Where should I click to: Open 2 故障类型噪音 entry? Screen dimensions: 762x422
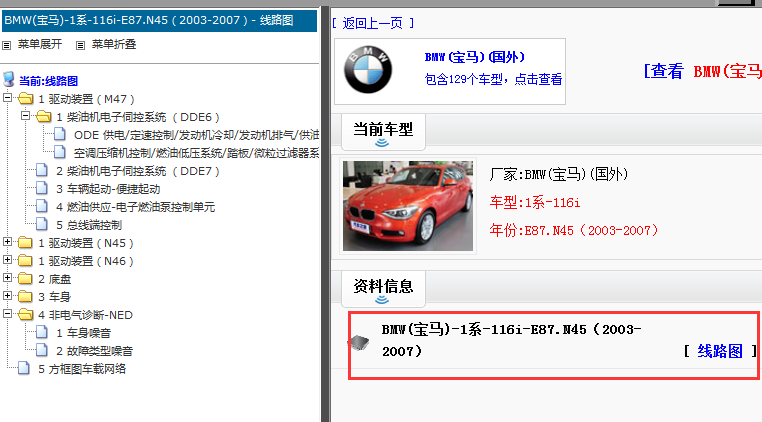coord(94,351)
